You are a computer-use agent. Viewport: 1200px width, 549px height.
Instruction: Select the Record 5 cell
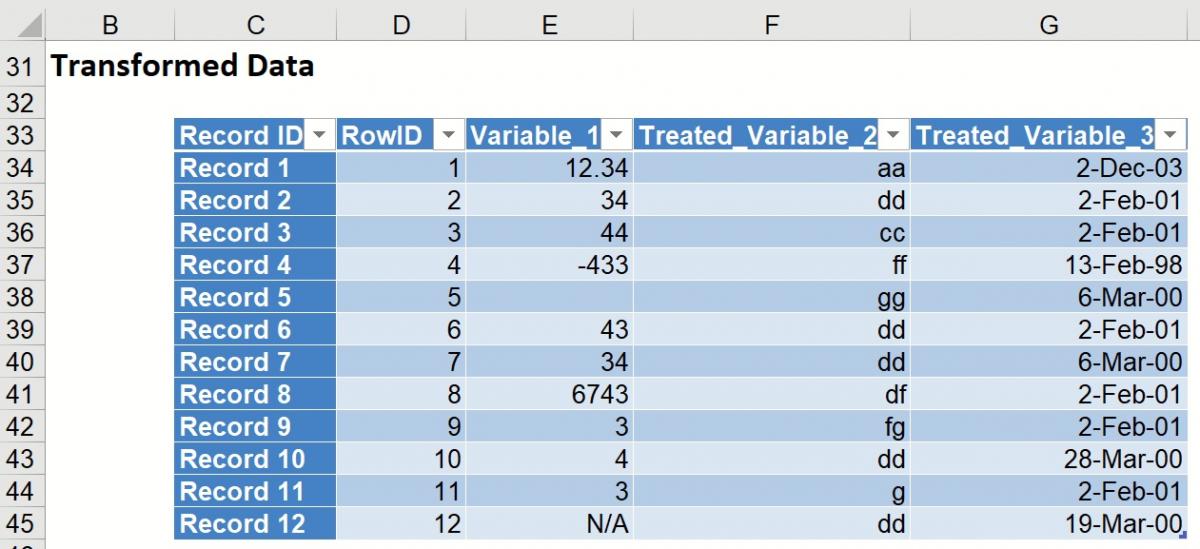tap(255, 297)
